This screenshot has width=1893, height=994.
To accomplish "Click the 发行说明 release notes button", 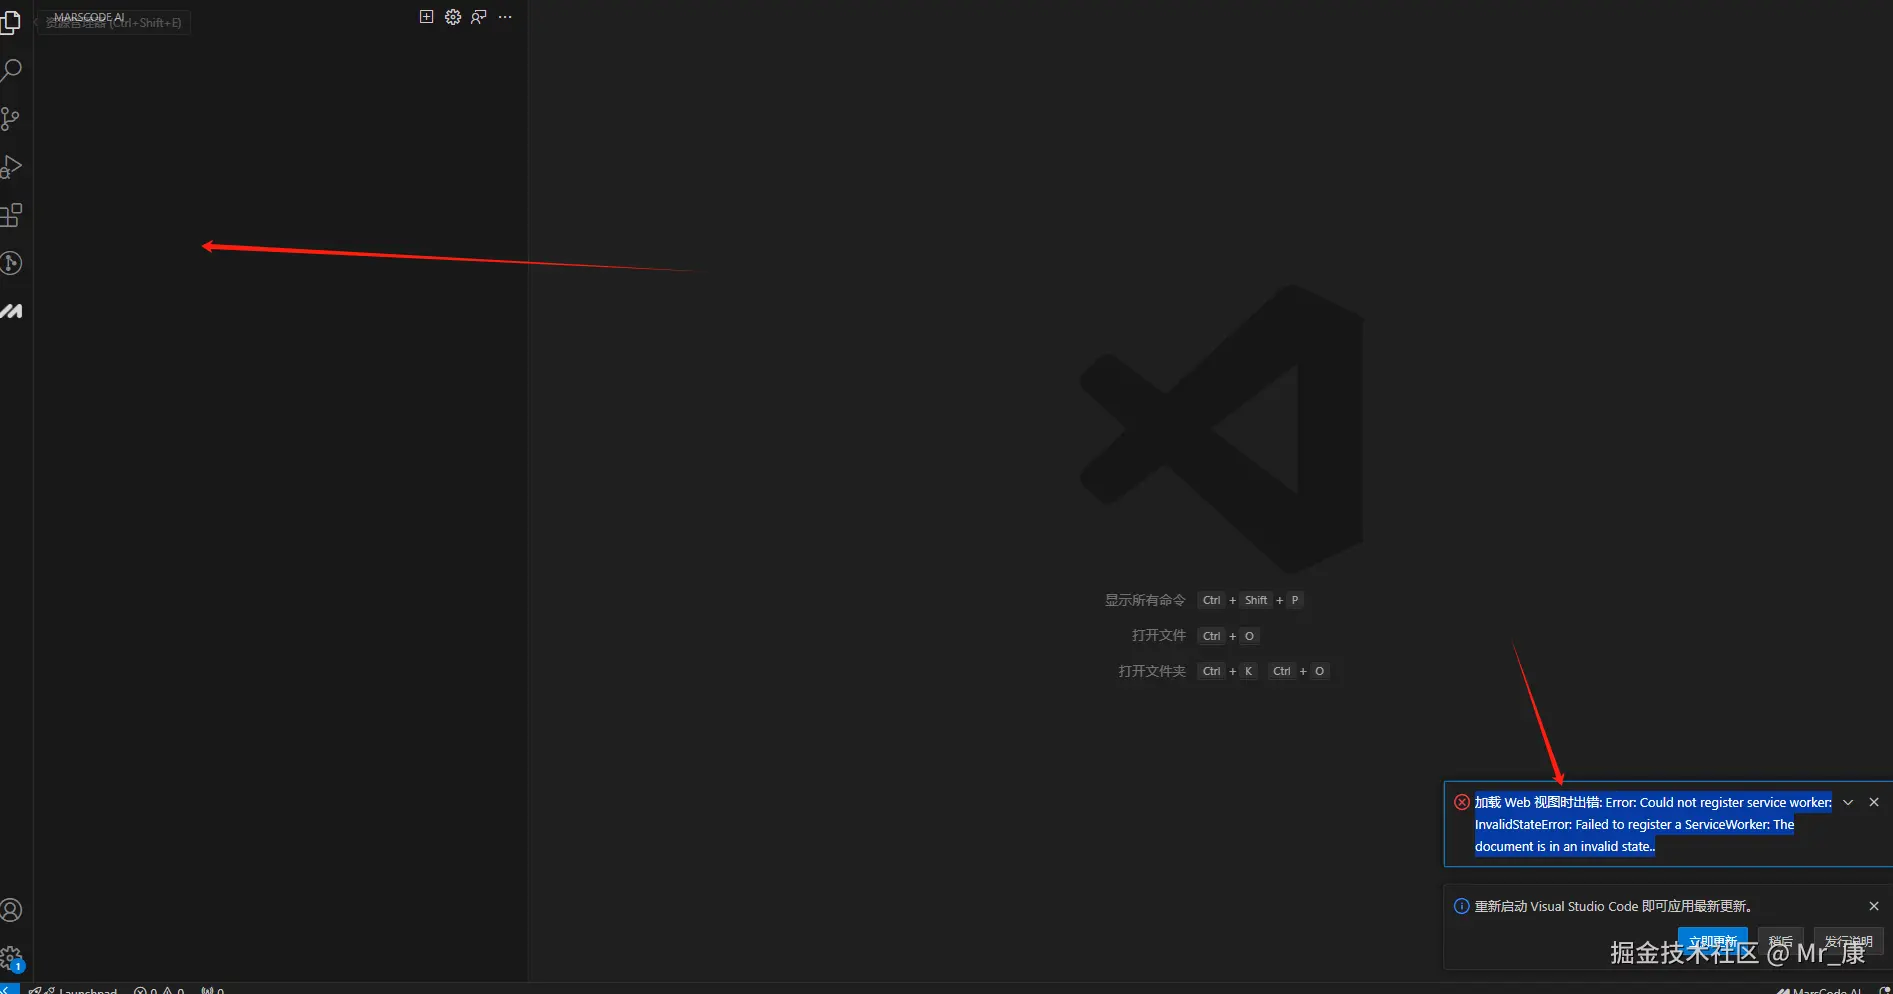I will coord(1848,941).
